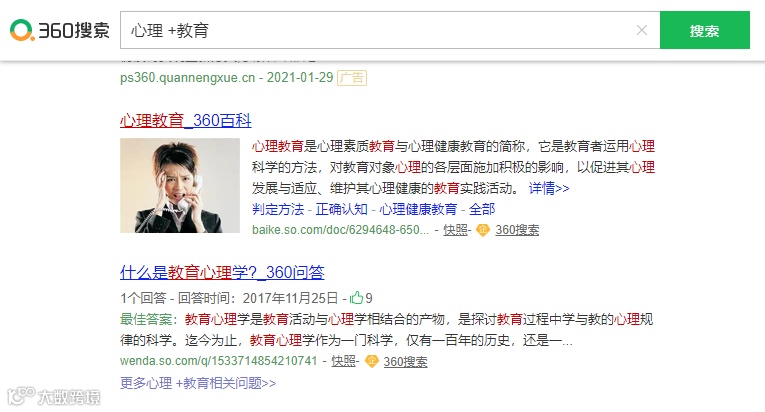765x412 pixels.
Task: Expand 更多心理 +教育相关问题>> link
Action: 198,383
